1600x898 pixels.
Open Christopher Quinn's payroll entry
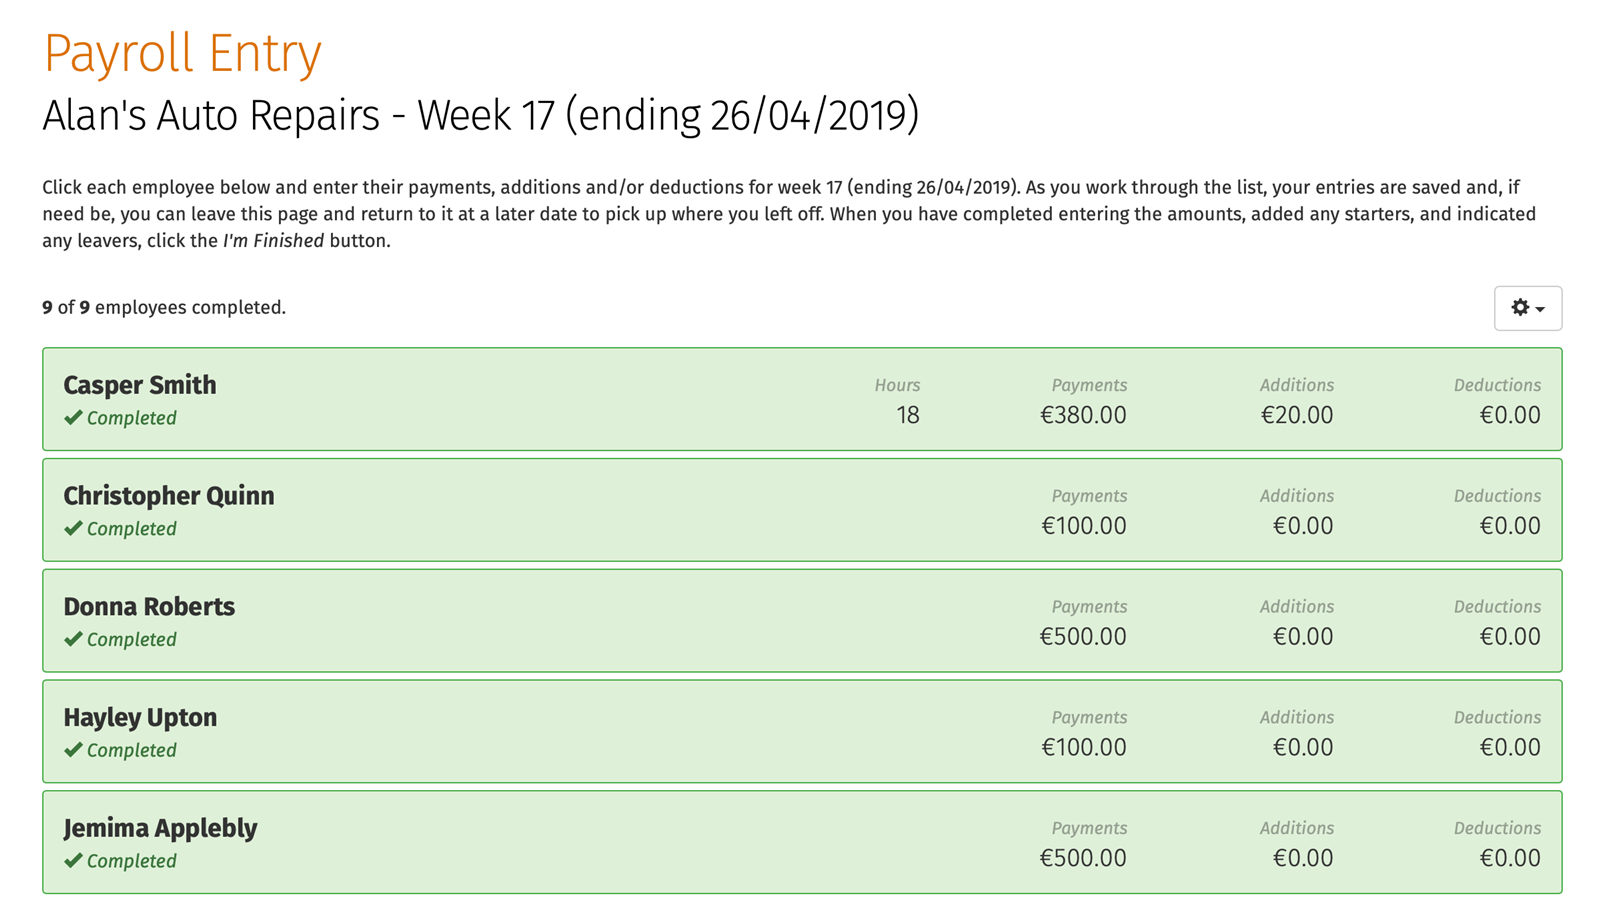point(802,510)
